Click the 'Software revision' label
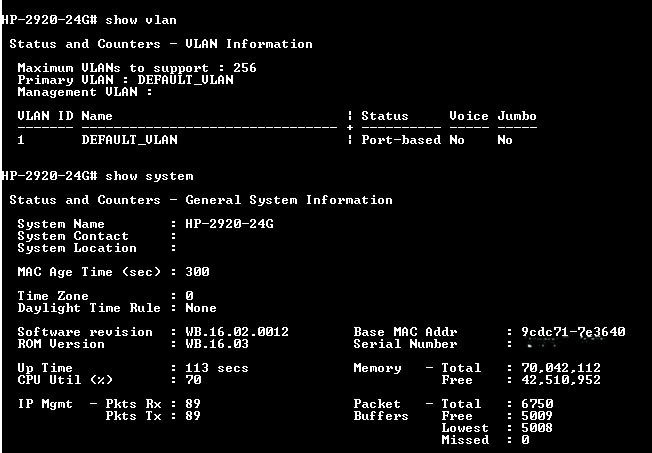 [x=85, y=332]
